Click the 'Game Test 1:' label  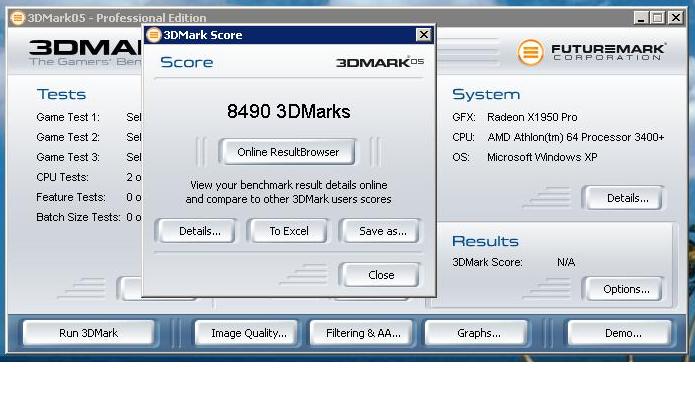tap(68, 117)
